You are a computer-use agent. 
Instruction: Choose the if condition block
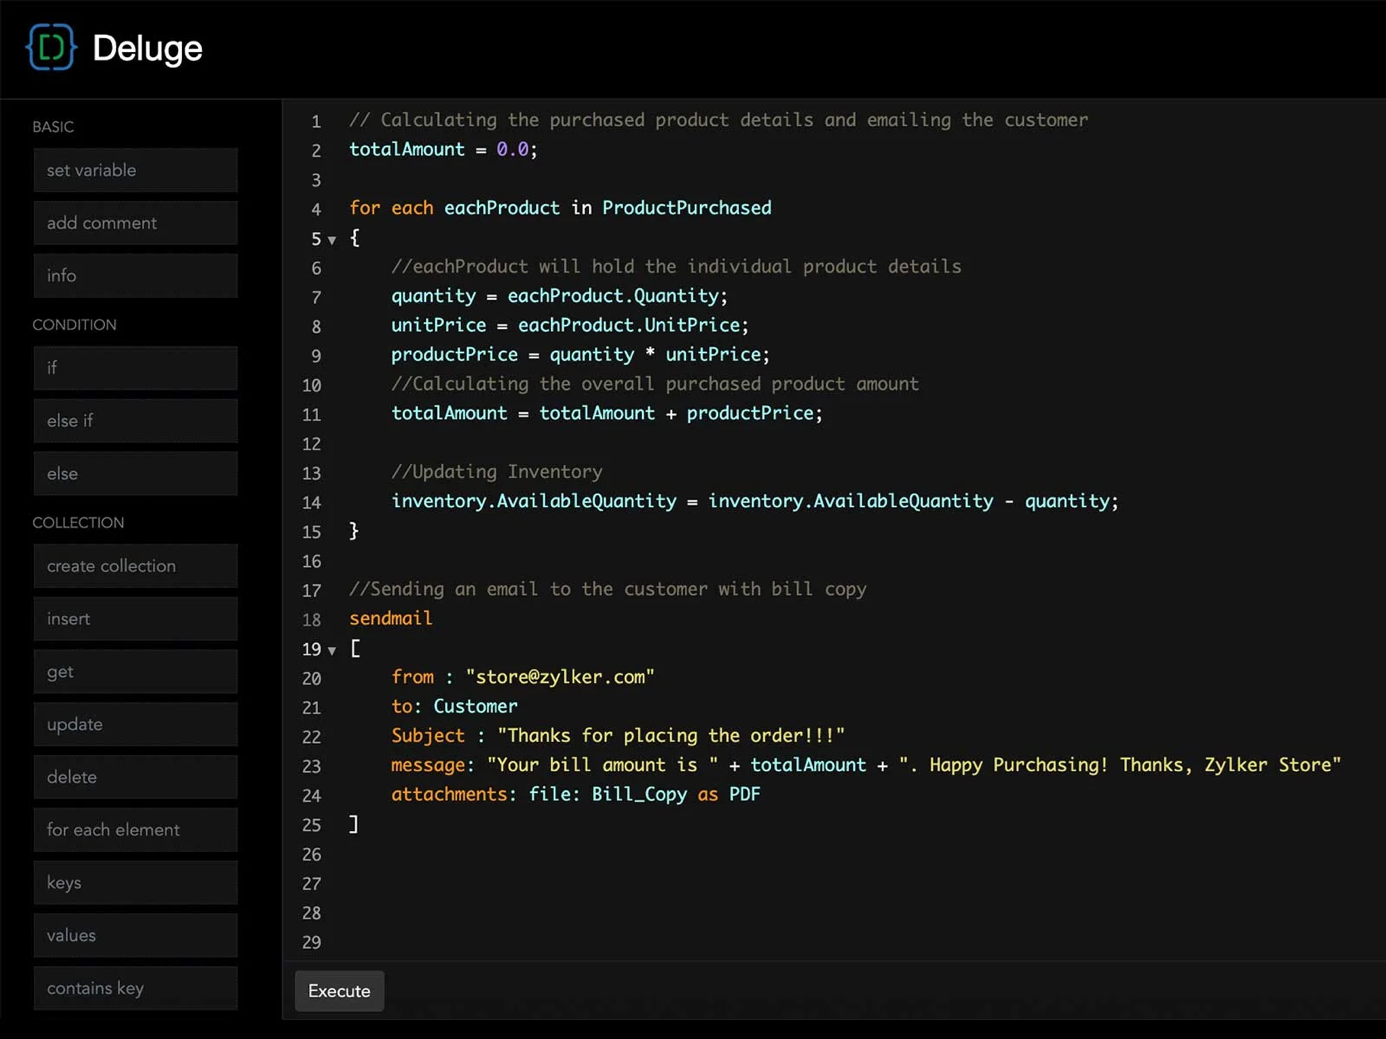pyautogui.click(x=135, y=368)
